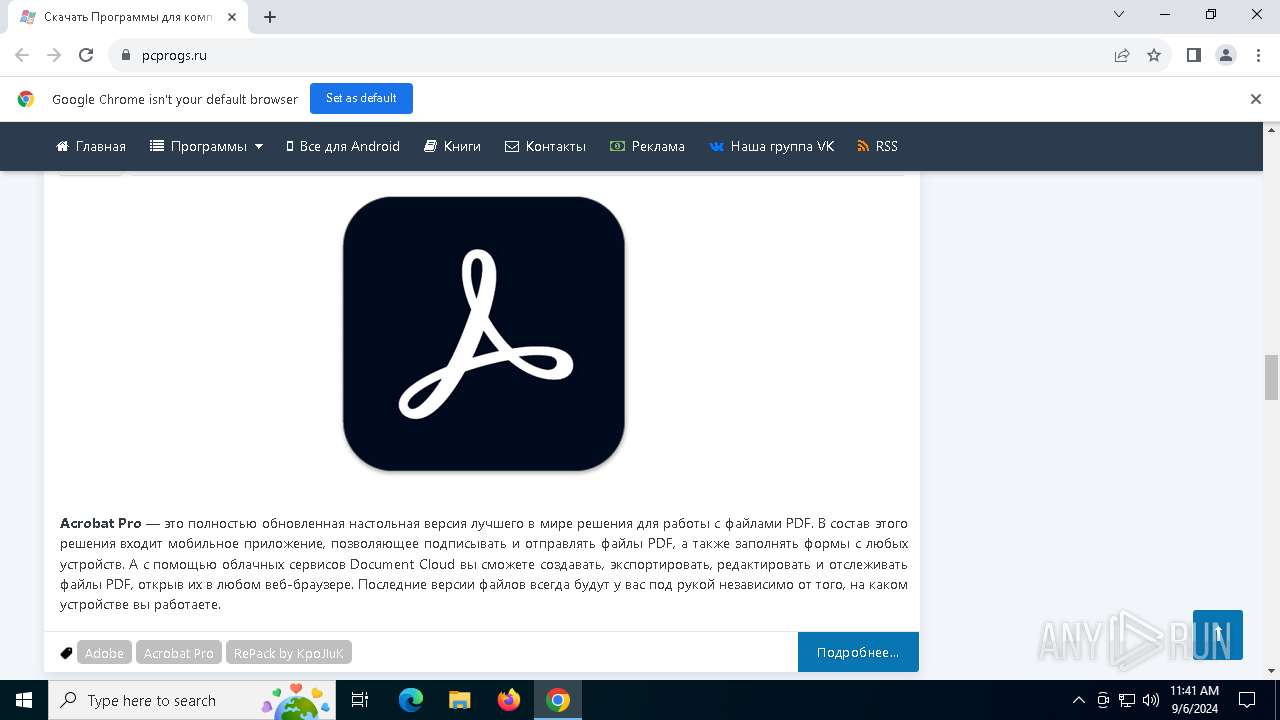Click the scroll-to-top blue button
This screenshot has width=1280, height=720.
tap(1218, 635)
